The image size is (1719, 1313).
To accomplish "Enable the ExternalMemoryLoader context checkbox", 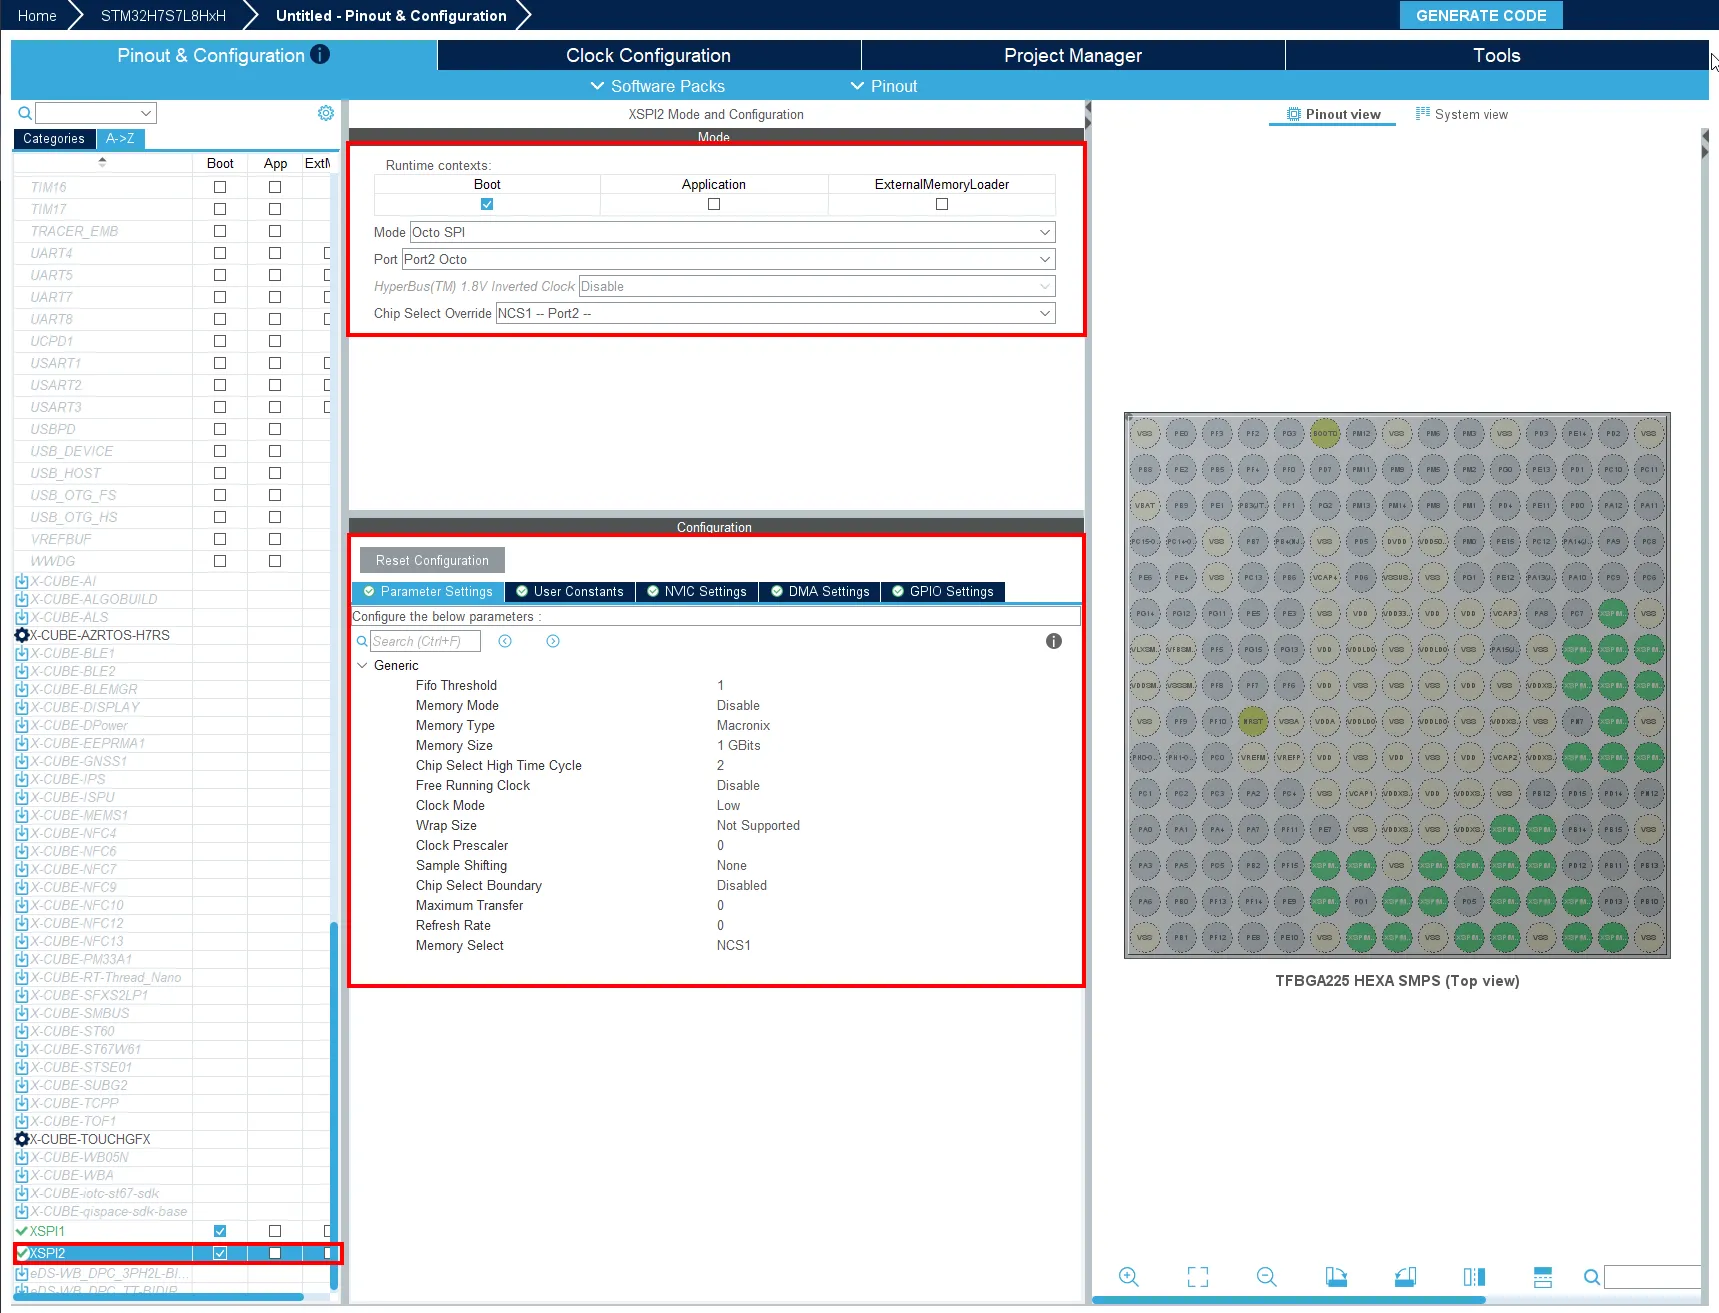I will click(942, 204).
